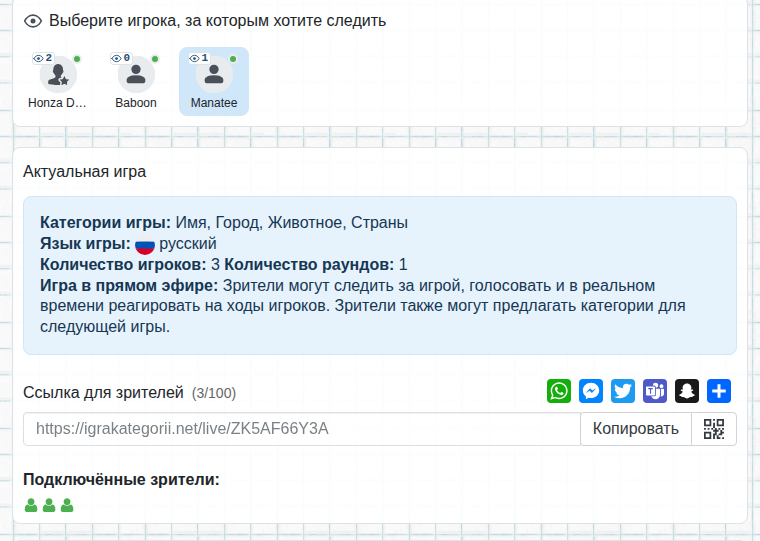The image size is (760, 541).
Task: Follow player Baboon
Action: (136, 81)
